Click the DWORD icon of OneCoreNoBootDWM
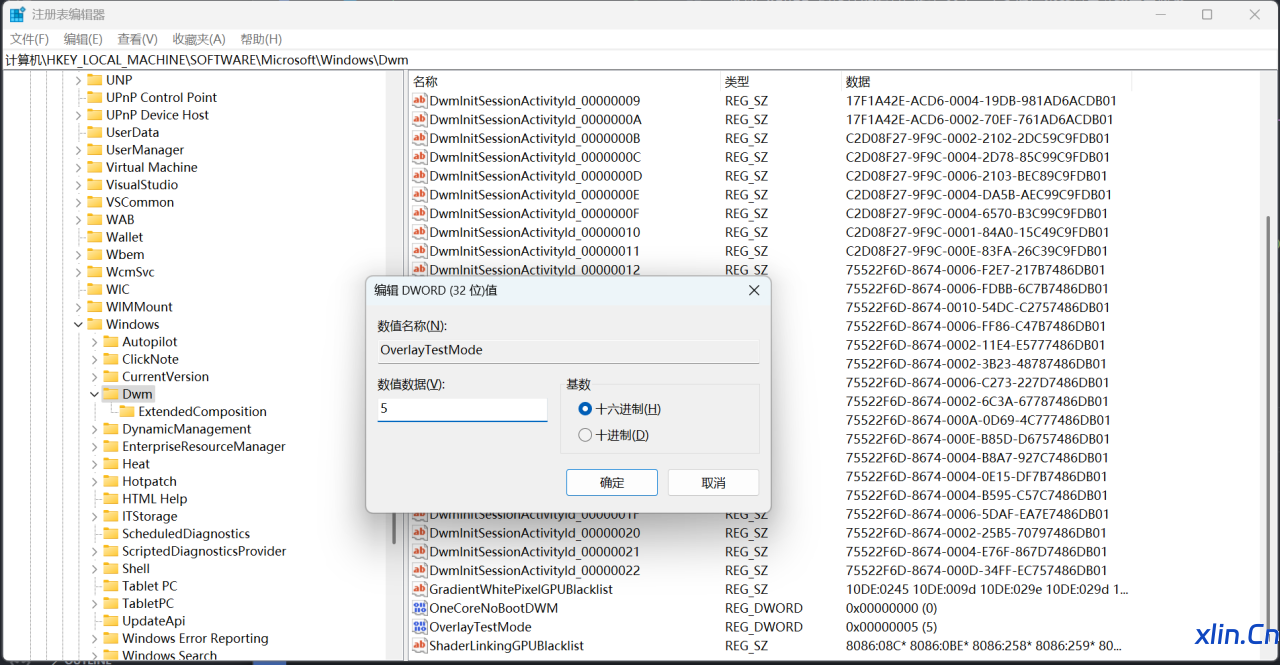 tap(420, 608)
